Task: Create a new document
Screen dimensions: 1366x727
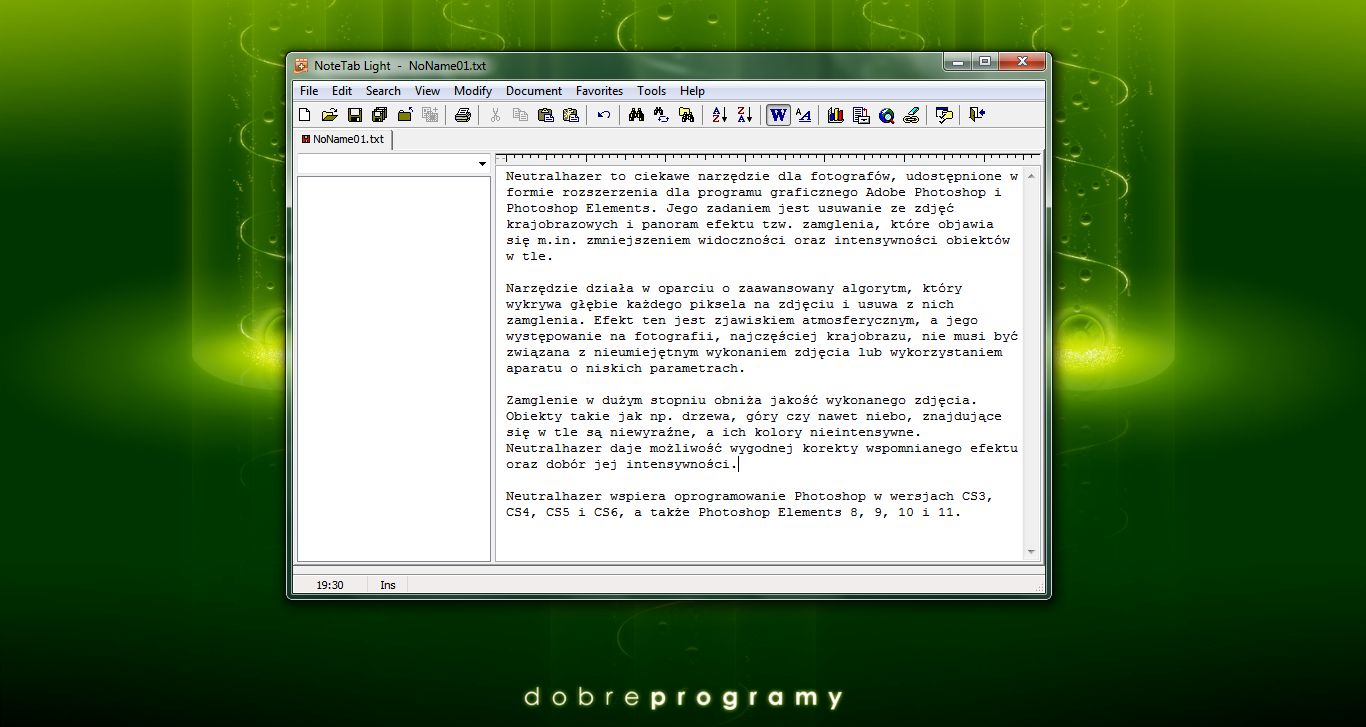Action: click(304, 115)
